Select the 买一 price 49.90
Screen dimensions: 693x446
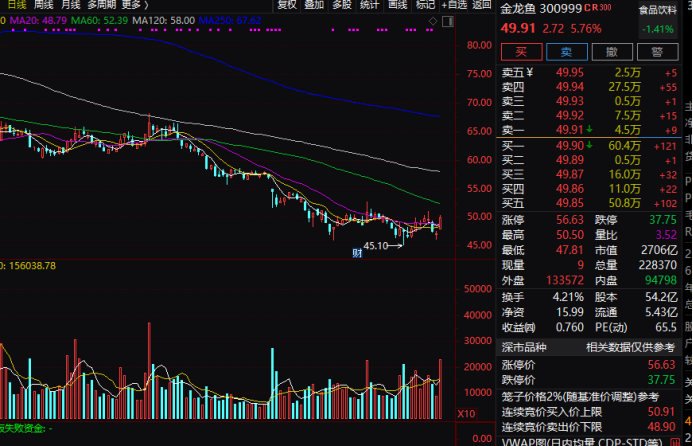570,145
